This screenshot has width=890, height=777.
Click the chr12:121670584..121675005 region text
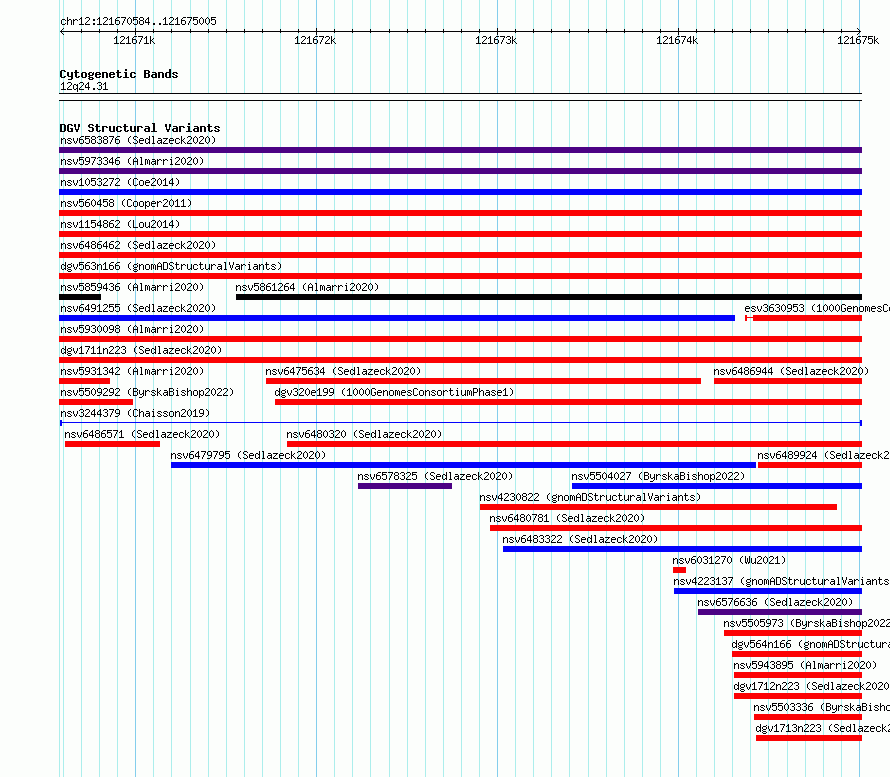pyautogui.click(x=138, y=22)
